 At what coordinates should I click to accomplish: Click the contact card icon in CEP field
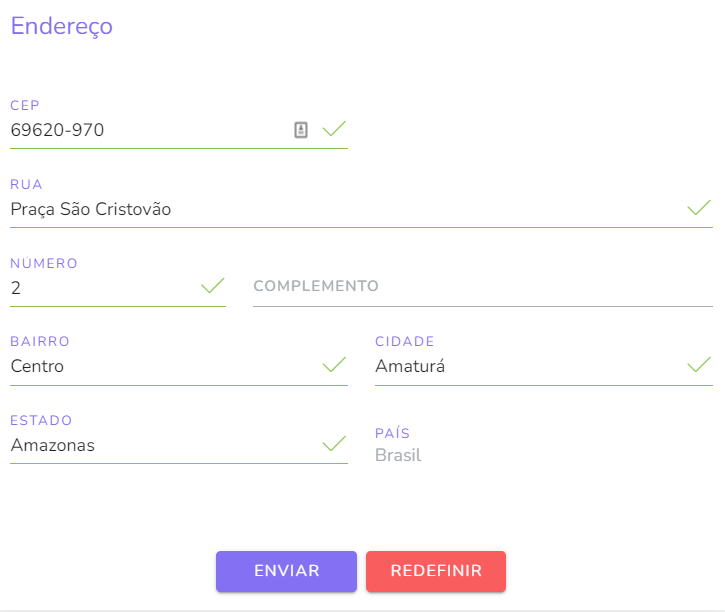point(301,130)
